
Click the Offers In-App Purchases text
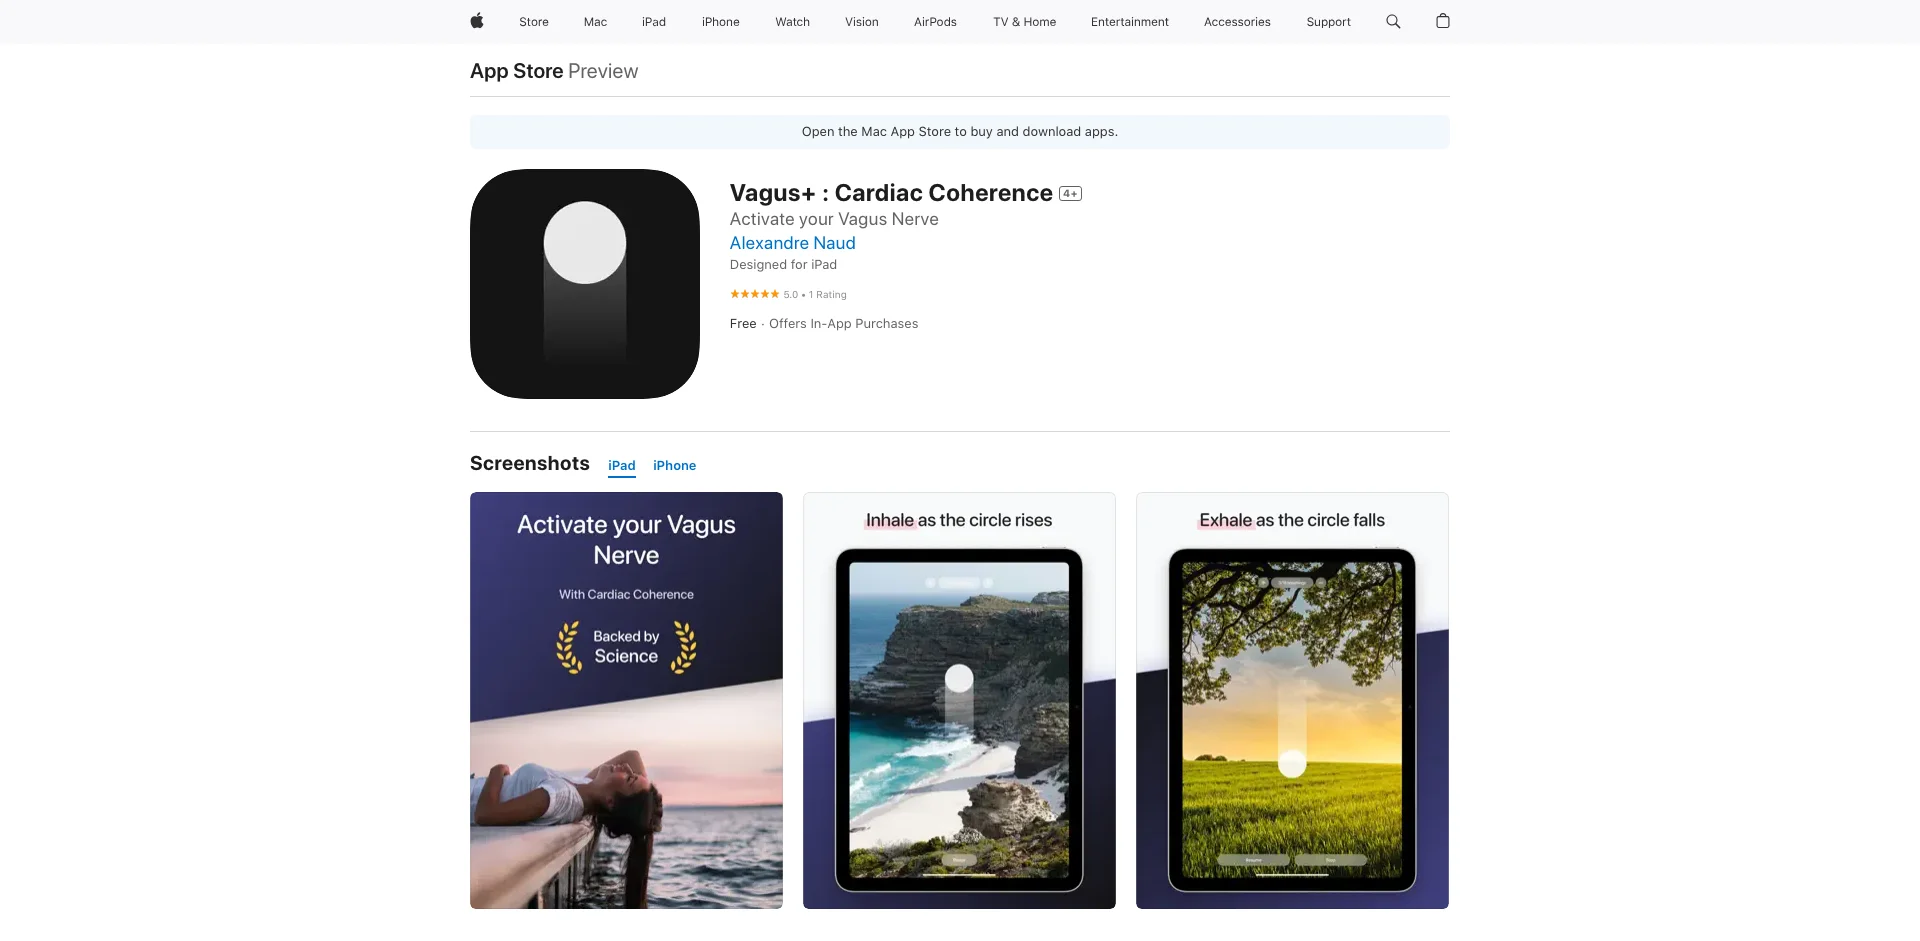(x=843, y=324)
